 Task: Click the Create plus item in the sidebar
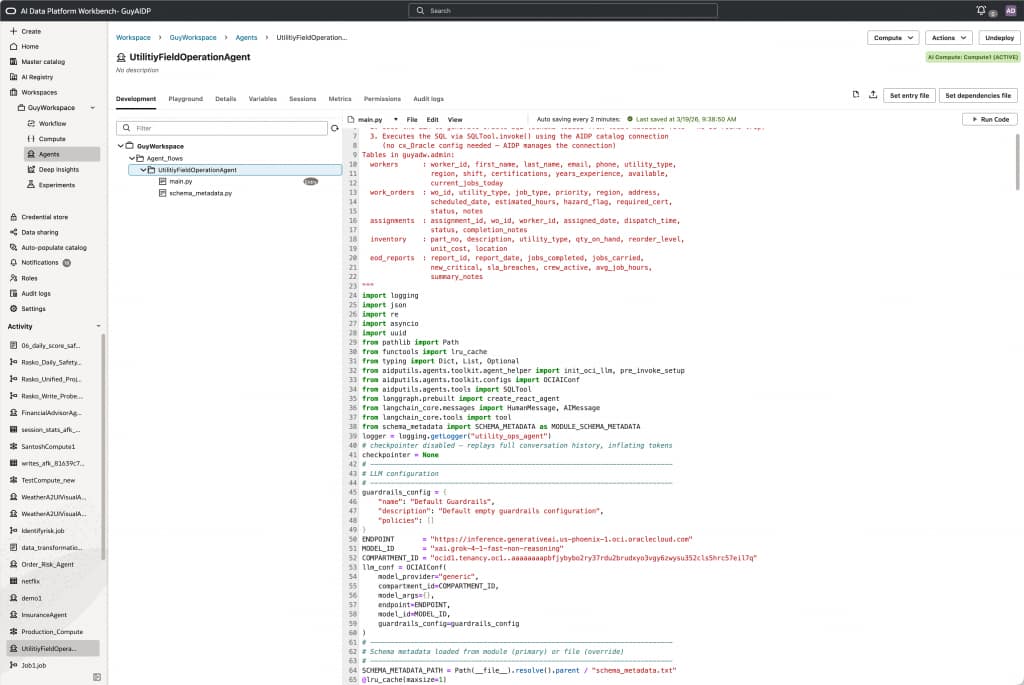click(25, 31)
